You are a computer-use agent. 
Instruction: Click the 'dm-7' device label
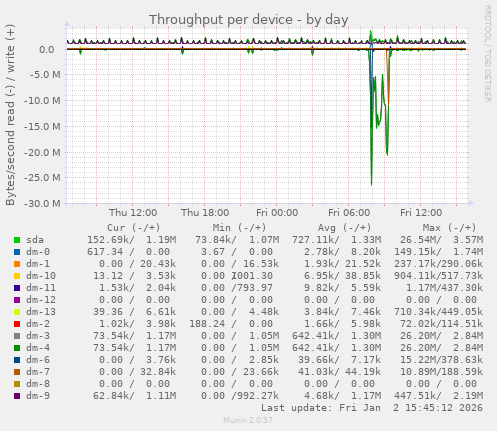pyautogui.click(x=38, y=372)
